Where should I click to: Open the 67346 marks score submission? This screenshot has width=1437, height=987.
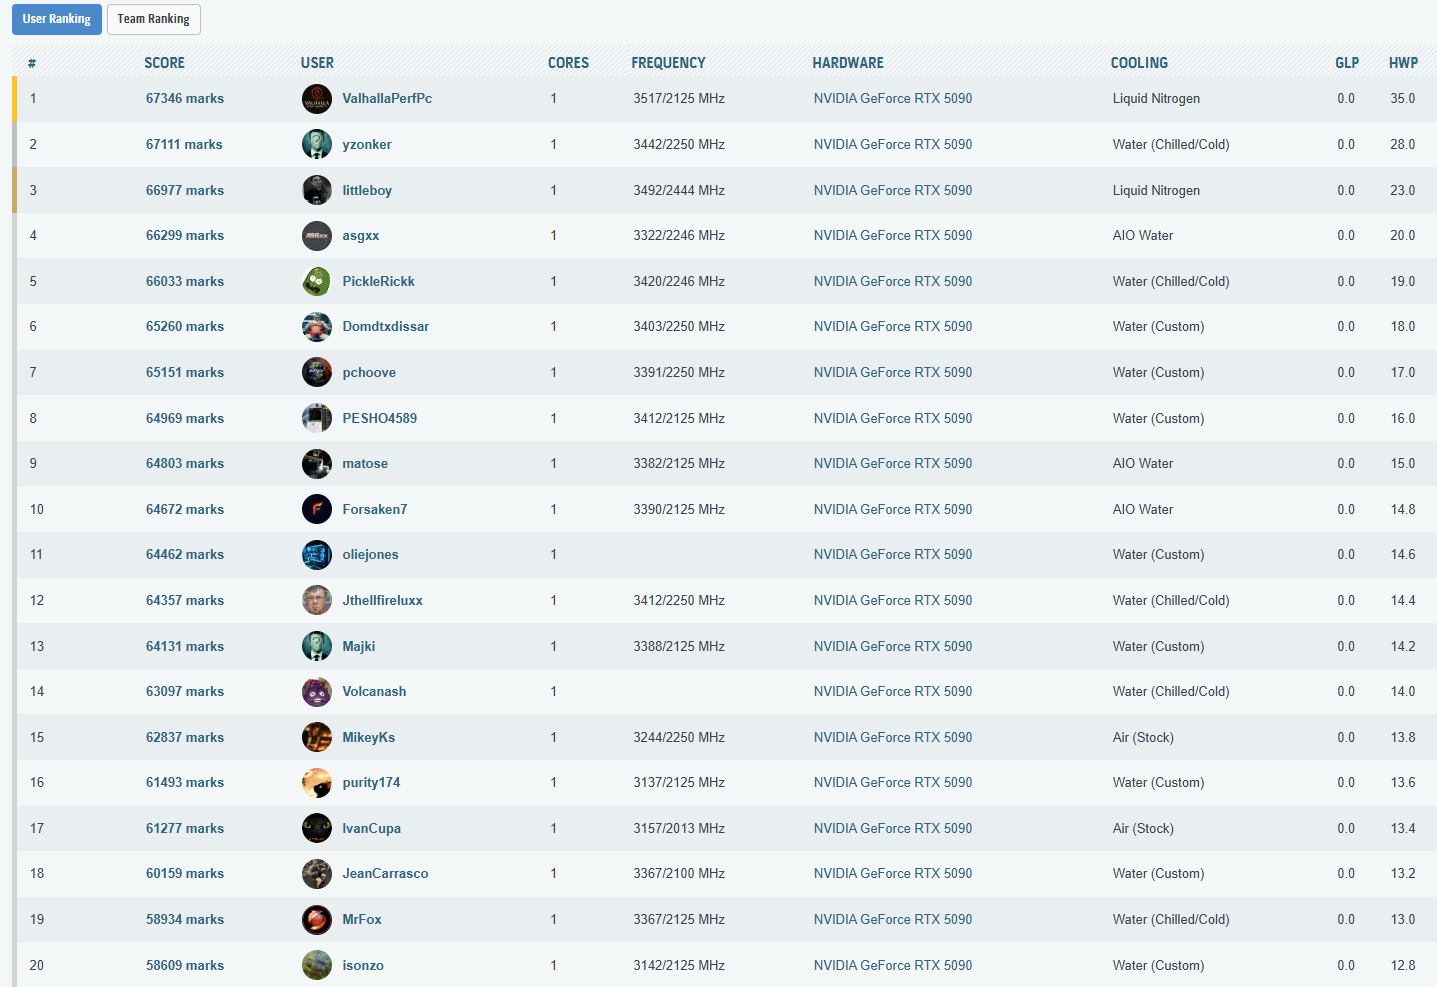184,99
